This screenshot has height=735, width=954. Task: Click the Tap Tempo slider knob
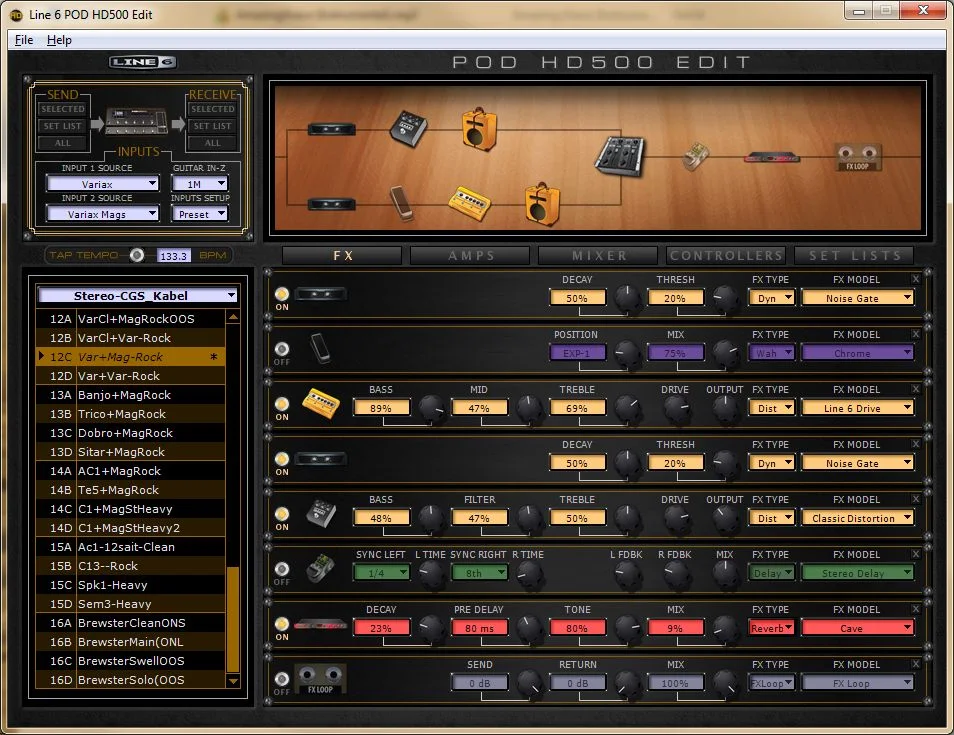pos(137,255)
